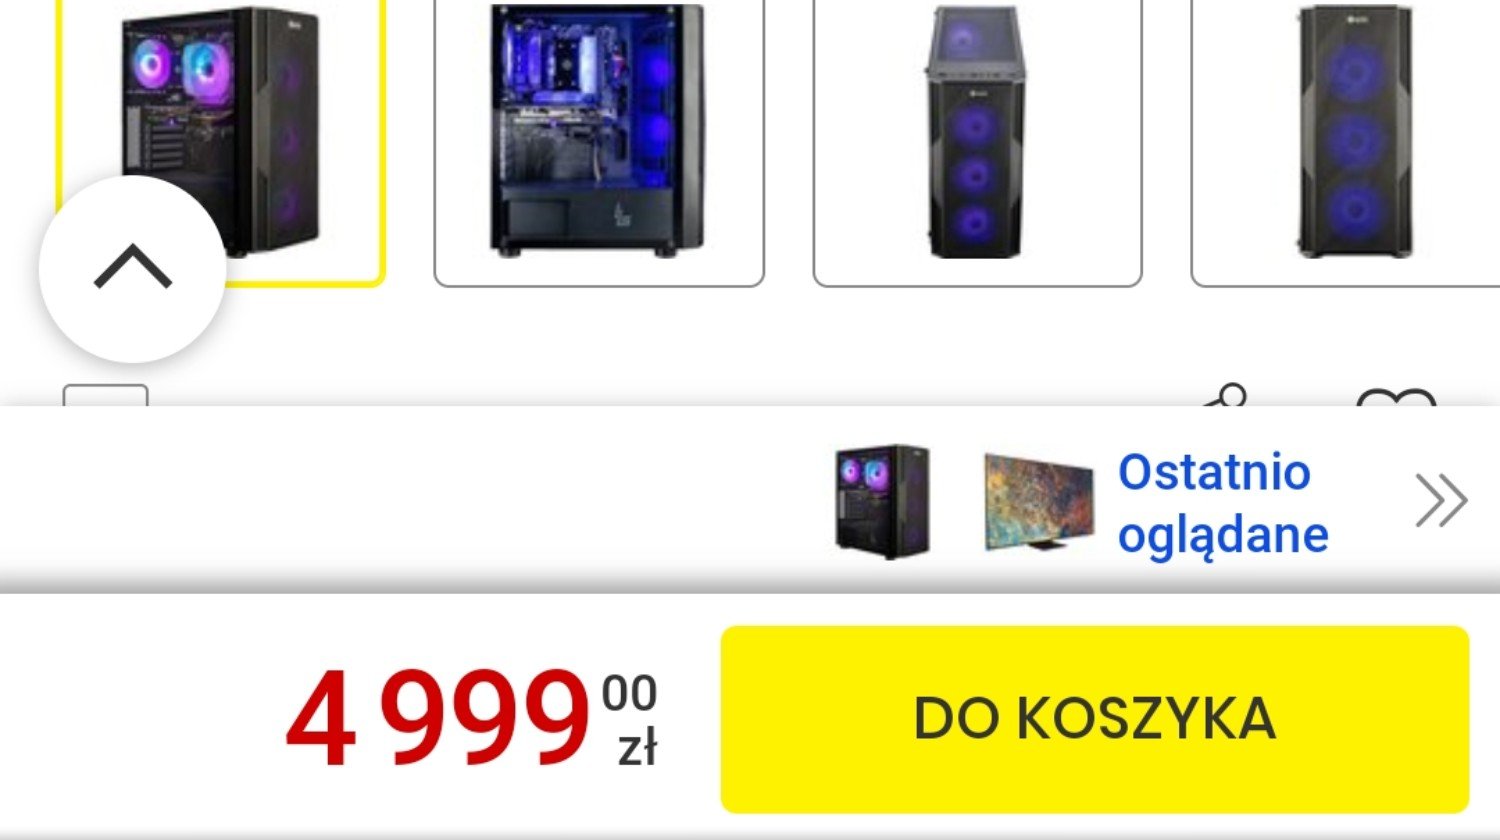Screen dimensions: 1500x840
Task: Tap the scroll-to-top chevron circle
Action: [x=133, y=269]
